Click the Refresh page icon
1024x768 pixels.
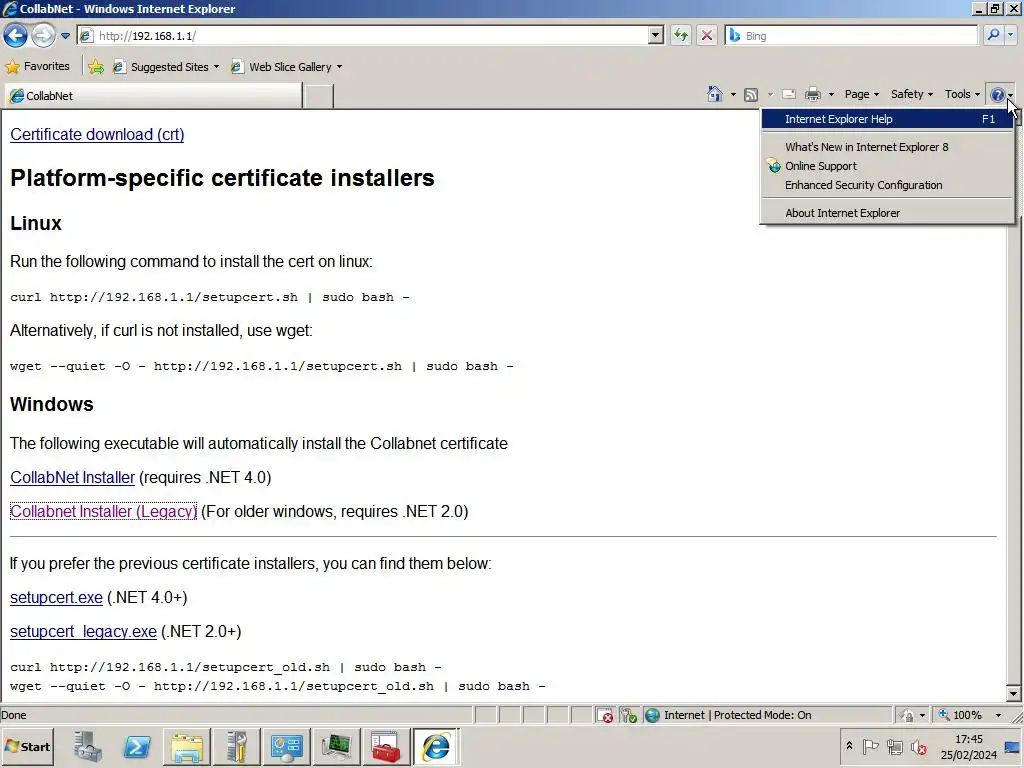point(680,36)
